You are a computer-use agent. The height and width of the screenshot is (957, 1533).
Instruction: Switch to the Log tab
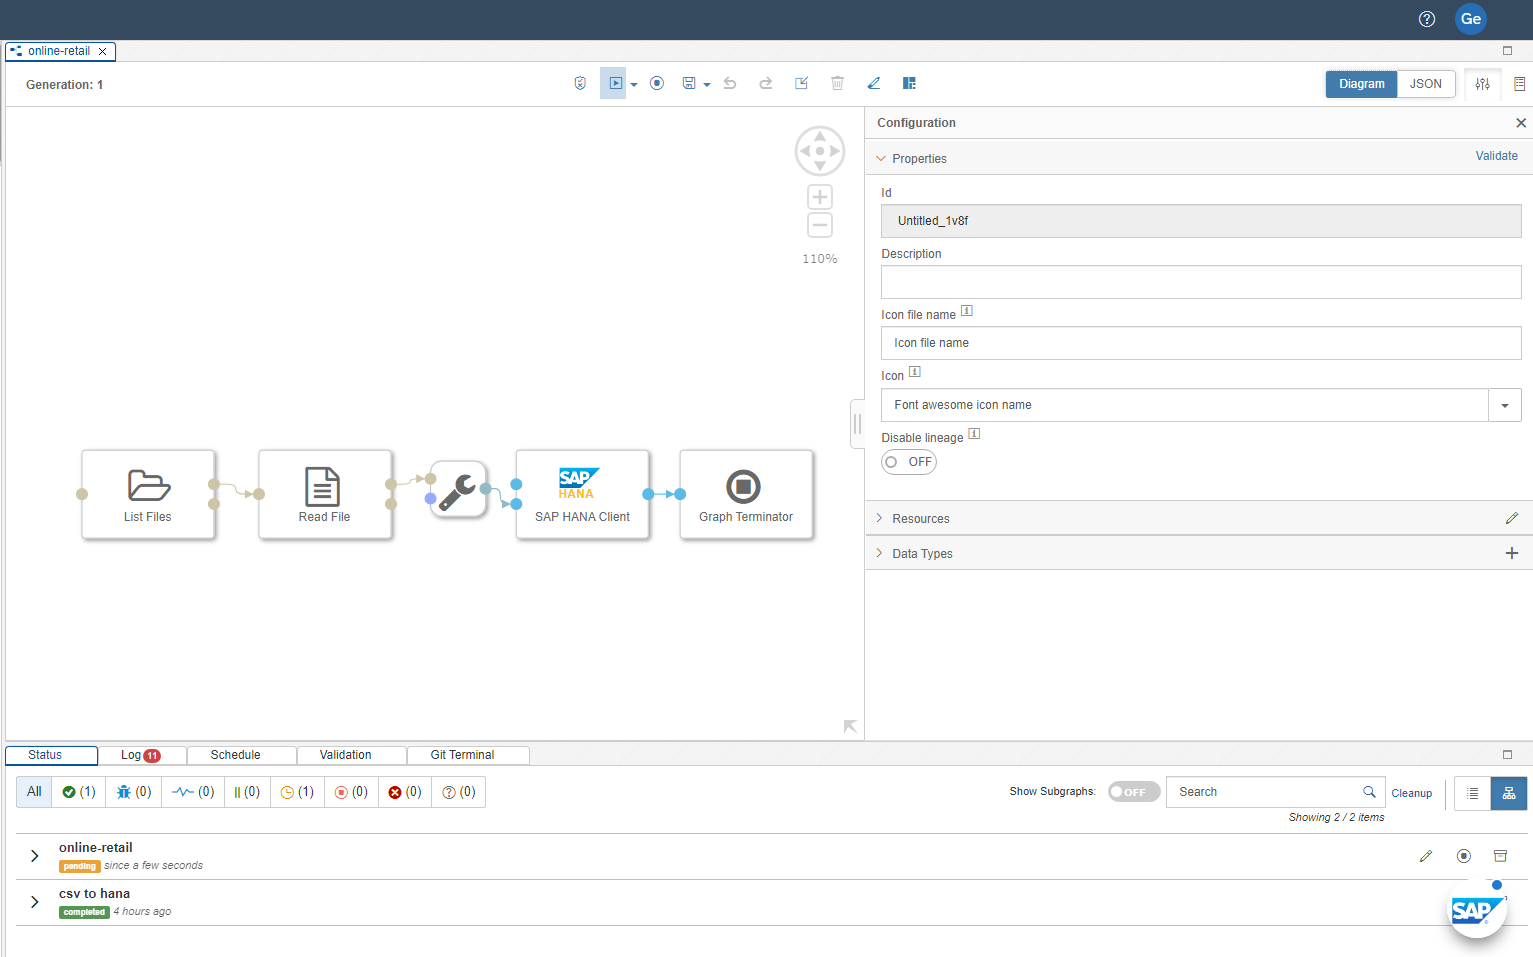tap(140, 755)
